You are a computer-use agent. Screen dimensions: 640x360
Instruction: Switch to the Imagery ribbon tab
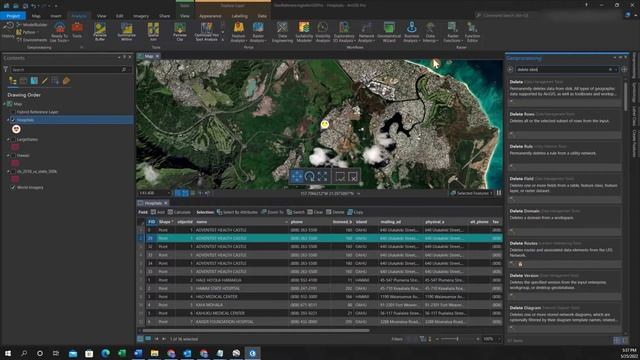point(141,16)
